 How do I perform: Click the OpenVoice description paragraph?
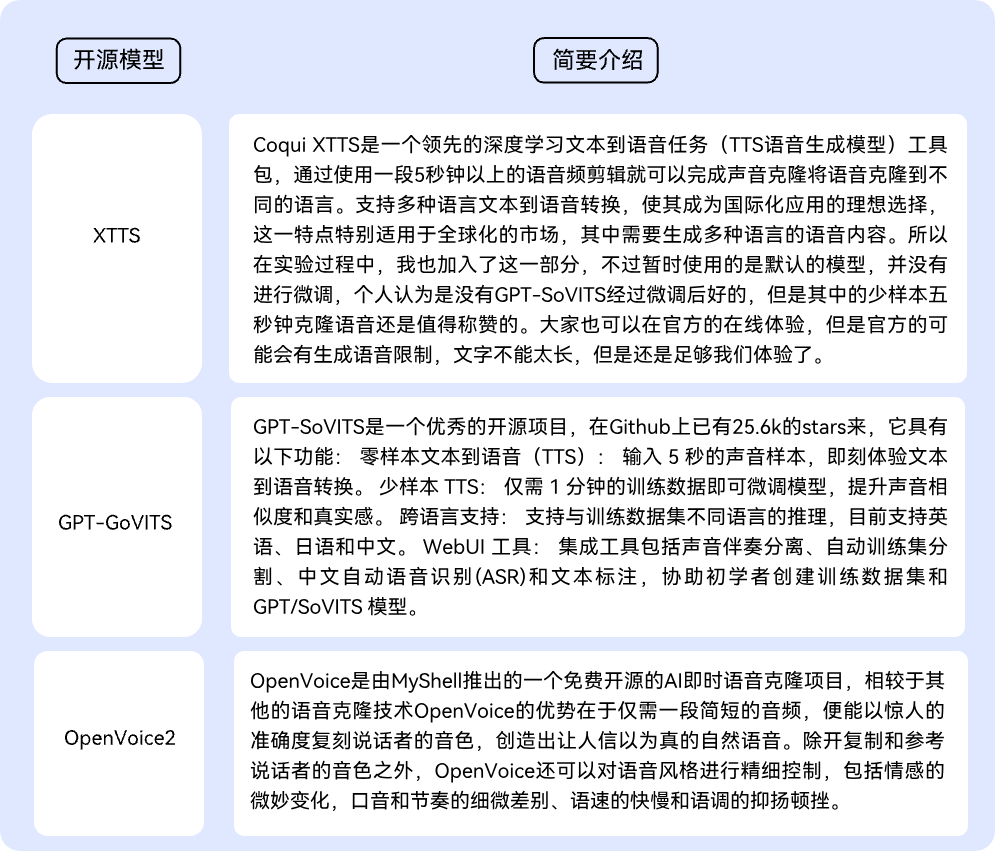click(600, 743)
